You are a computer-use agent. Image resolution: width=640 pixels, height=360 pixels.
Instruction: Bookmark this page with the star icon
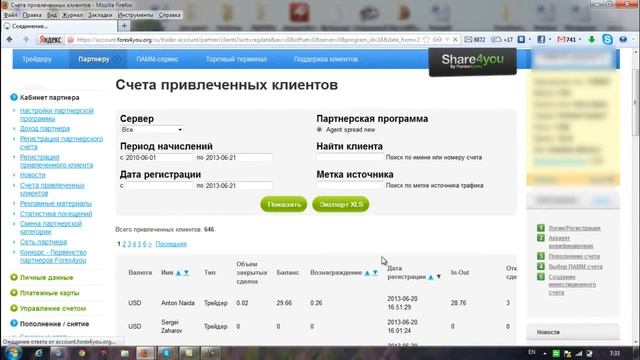(x=427, y=40)
